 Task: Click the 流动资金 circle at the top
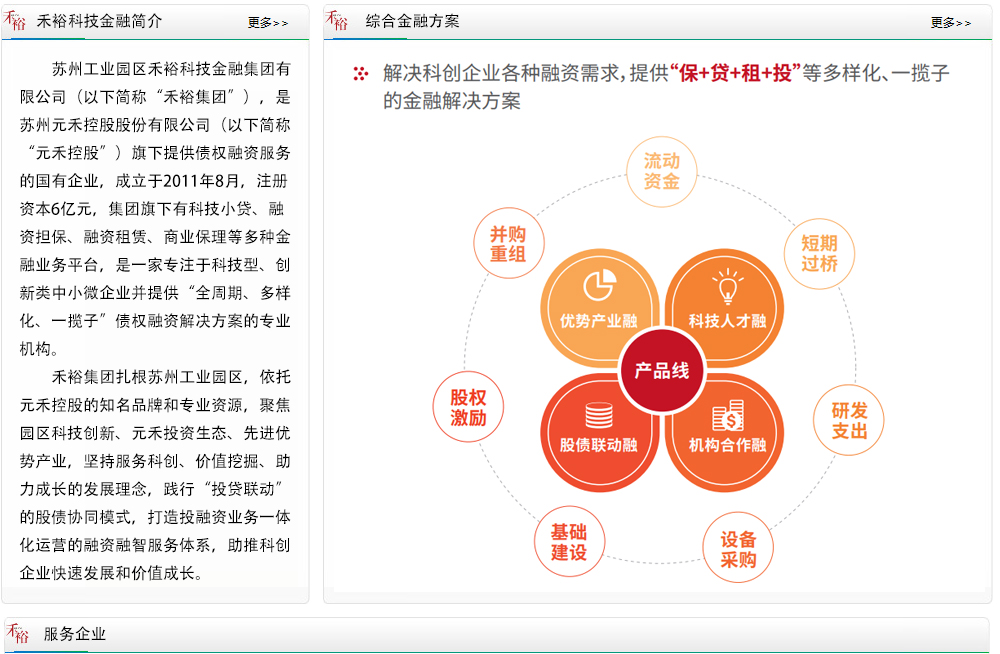tap(661, 171)
